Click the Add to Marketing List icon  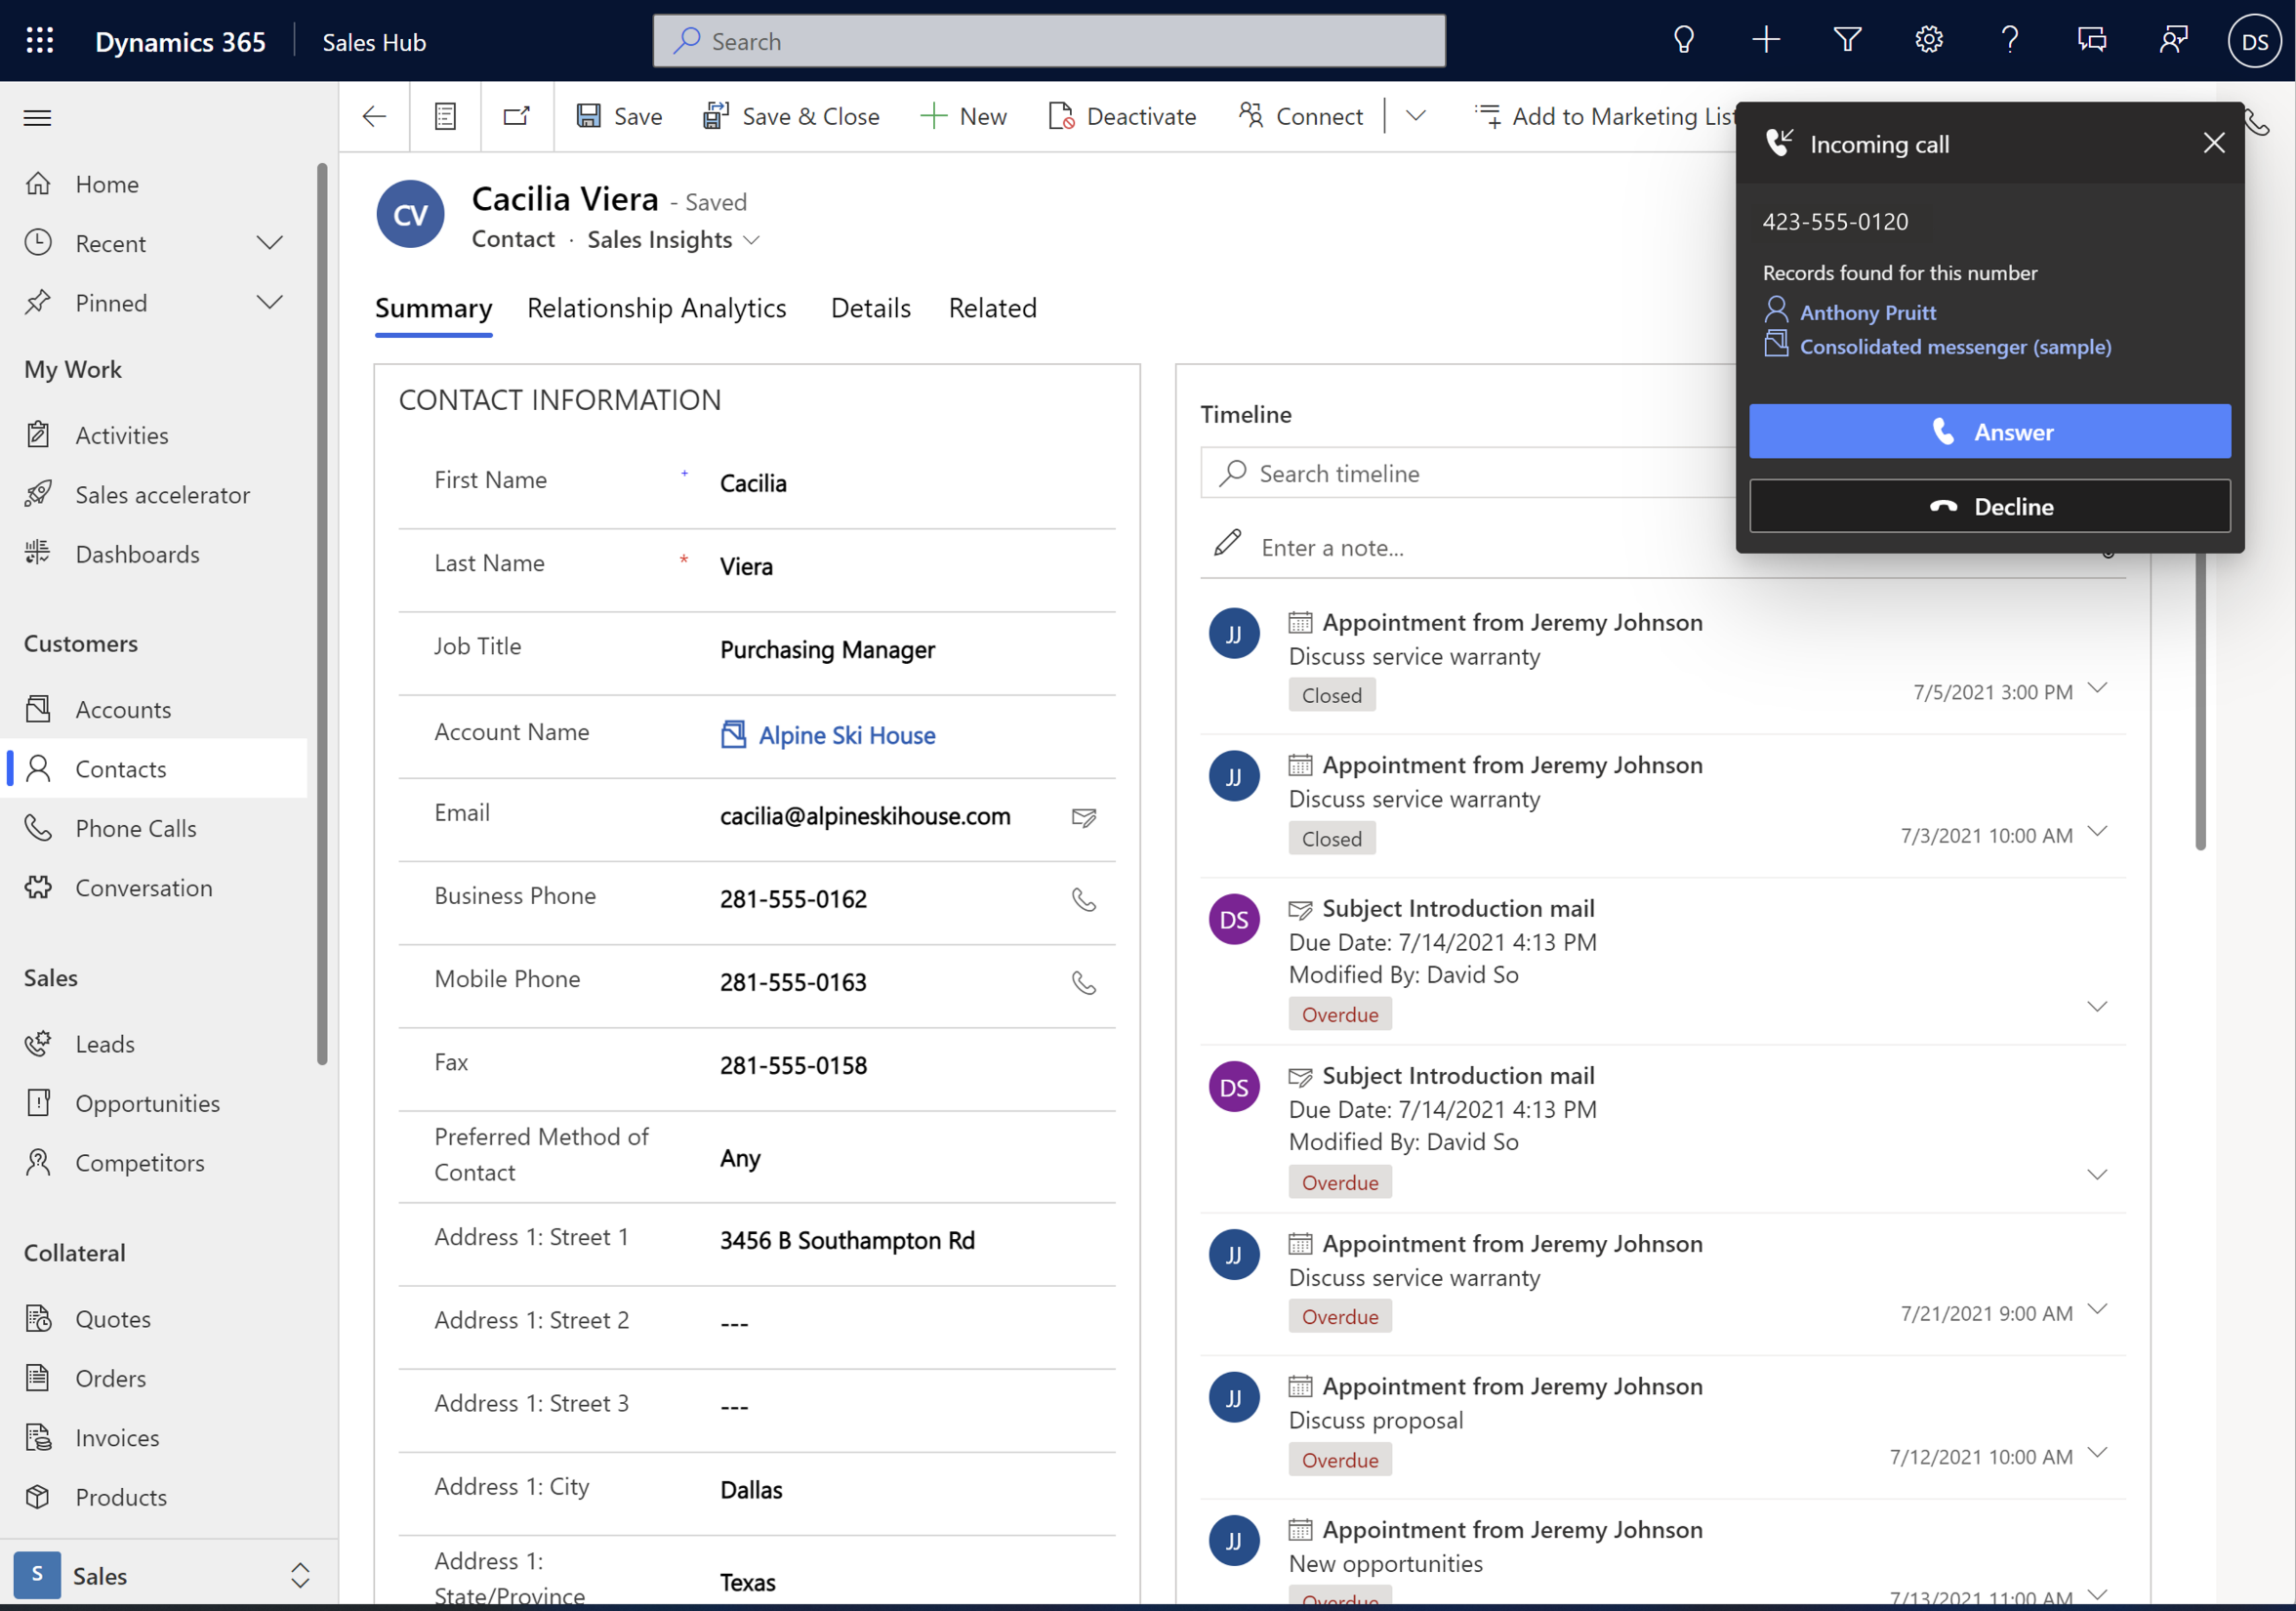[x=1489, y=115]
